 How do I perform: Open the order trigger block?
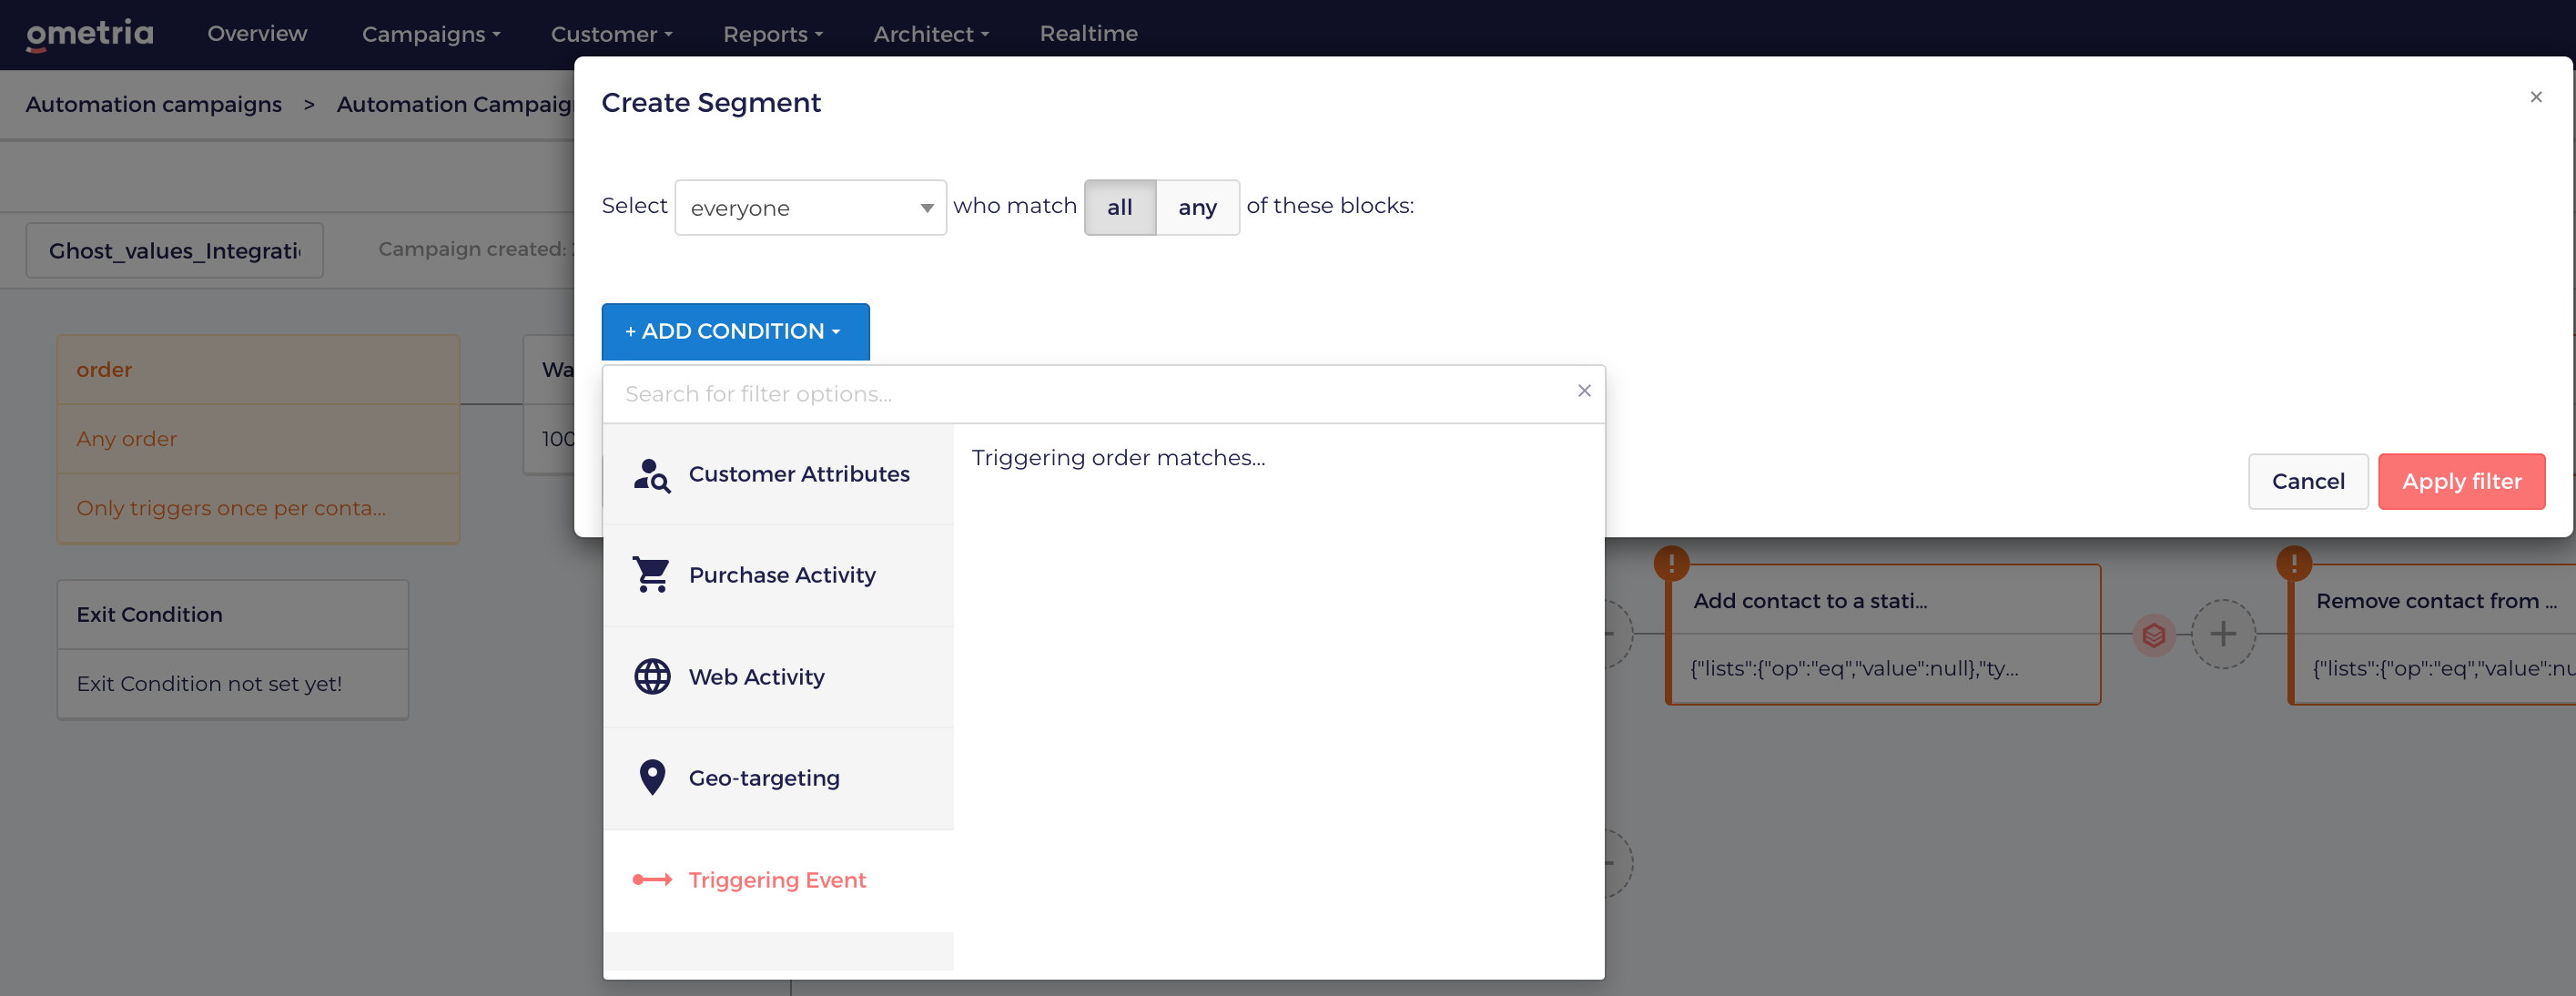[x=258, y=370]
